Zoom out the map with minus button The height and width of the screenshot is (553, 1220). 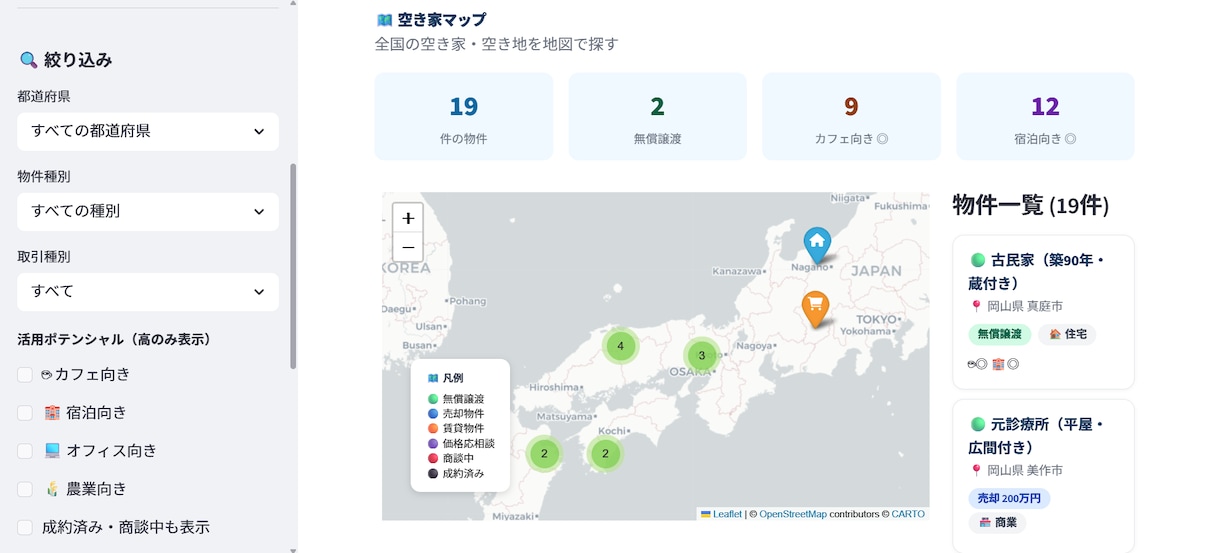pos(408,247)
